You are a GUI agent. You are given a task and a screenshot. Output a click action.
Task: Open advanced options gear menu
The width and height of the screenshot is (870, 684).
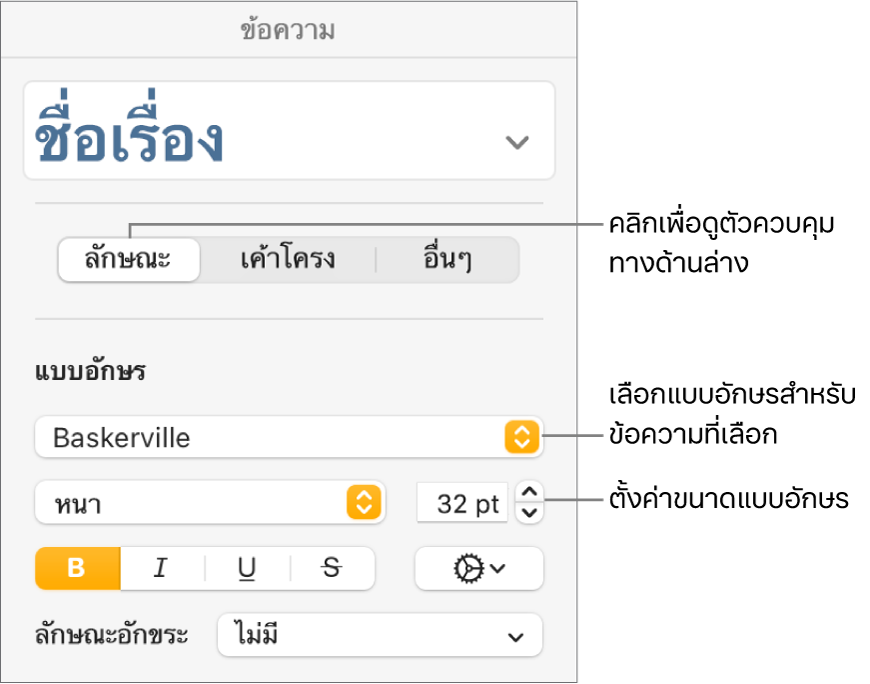click(x=479, y=568)
